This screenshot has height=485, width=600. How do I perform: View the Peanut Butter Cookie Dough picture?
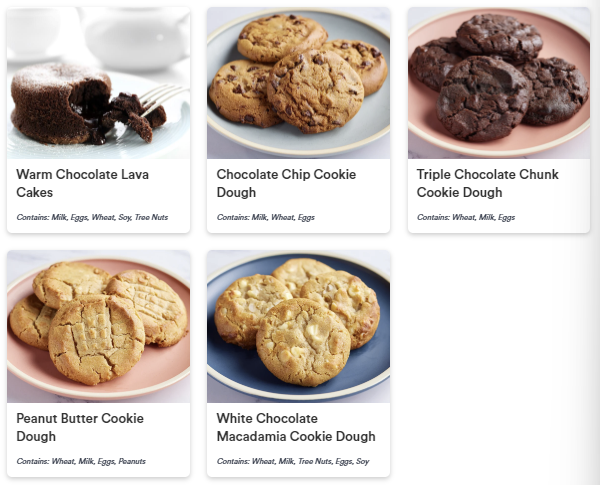click(98, 327)
